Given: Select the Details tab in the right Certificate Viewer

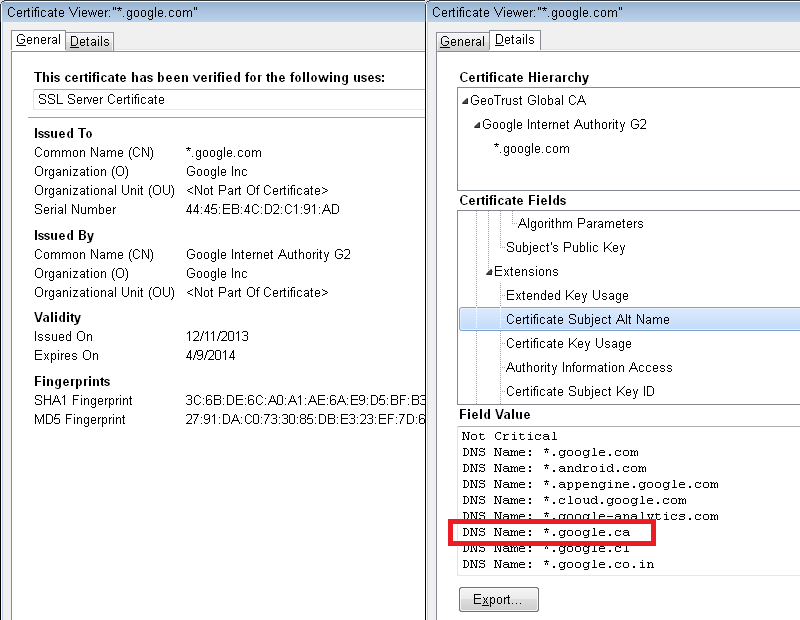Looking at the screenshot, I should pos(515,40).
